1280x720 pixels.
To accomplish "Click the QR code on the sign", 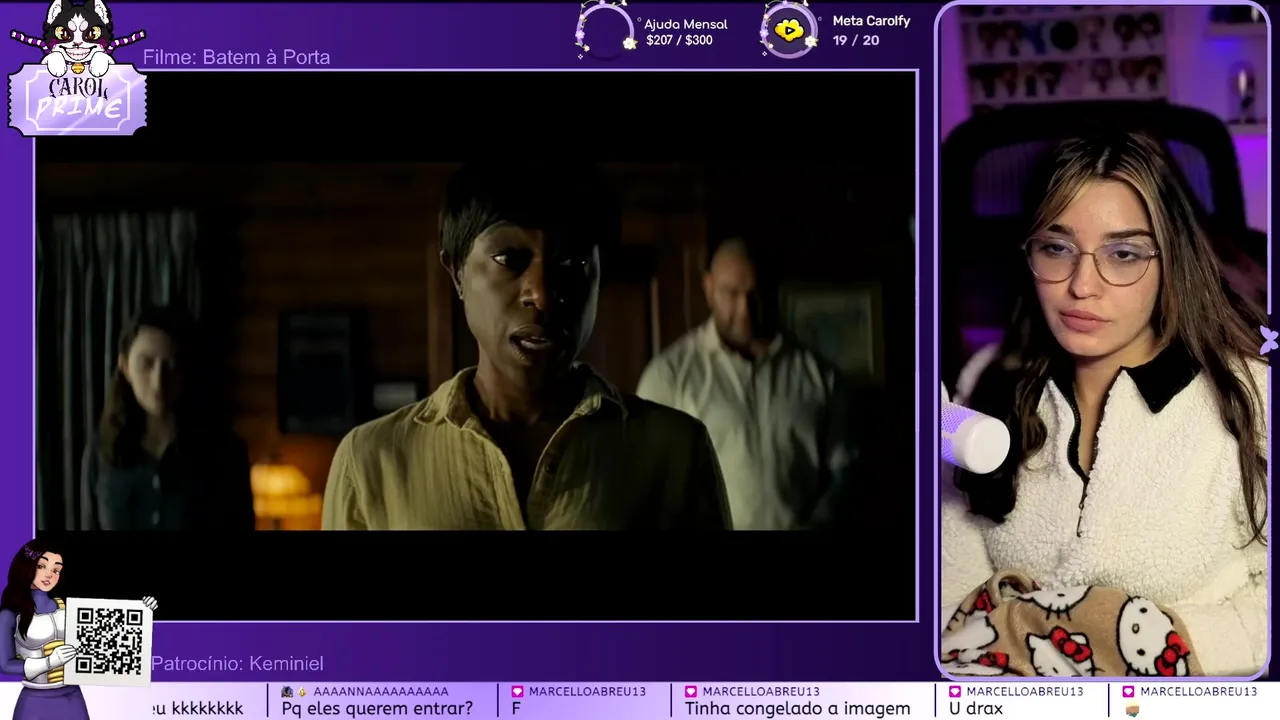I will pos(109,640).
